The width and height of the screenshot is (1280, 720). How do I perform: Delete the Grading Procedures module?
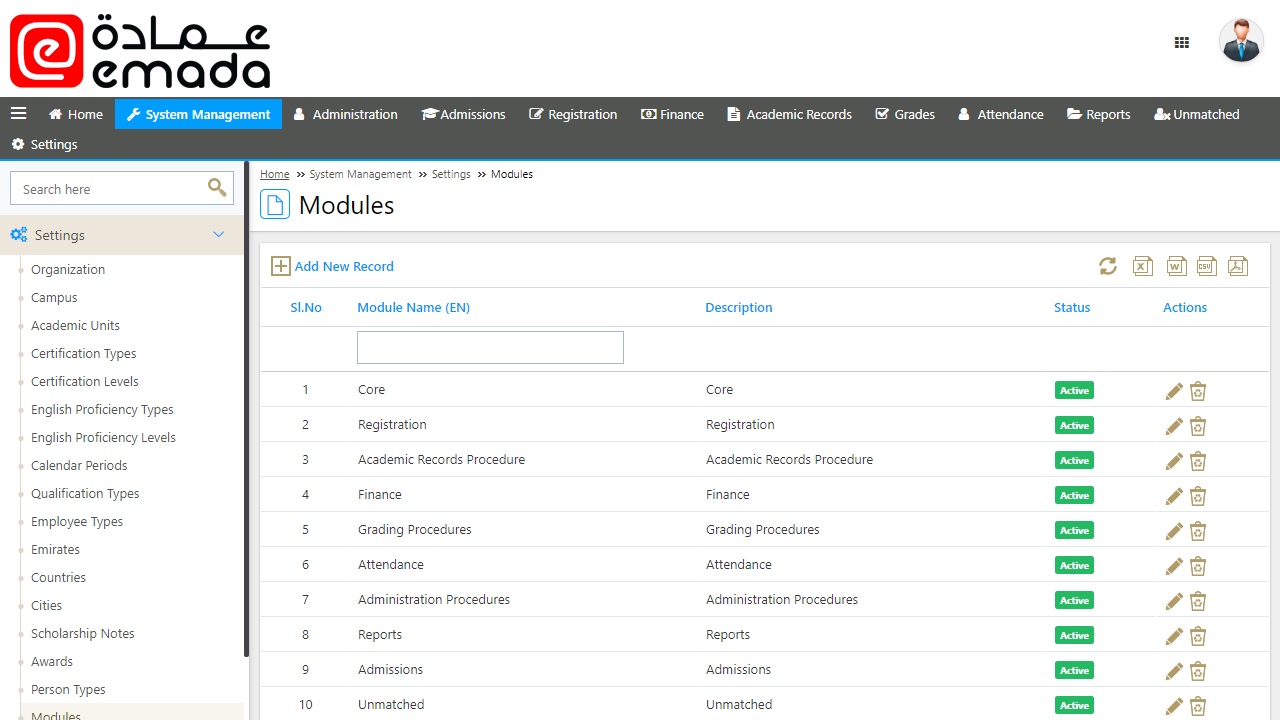1198,531
